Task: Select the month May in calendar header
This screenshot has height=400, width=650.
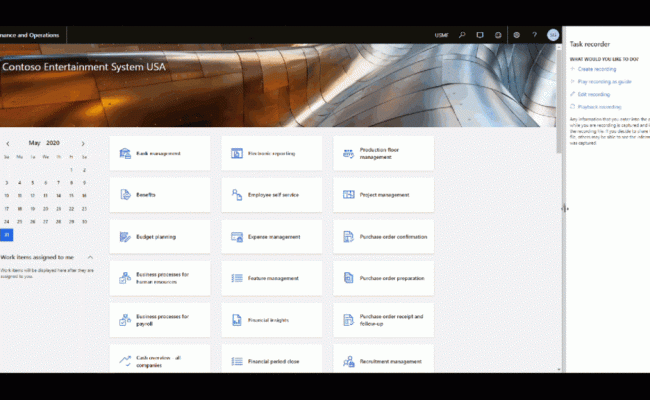Action: 34,143
